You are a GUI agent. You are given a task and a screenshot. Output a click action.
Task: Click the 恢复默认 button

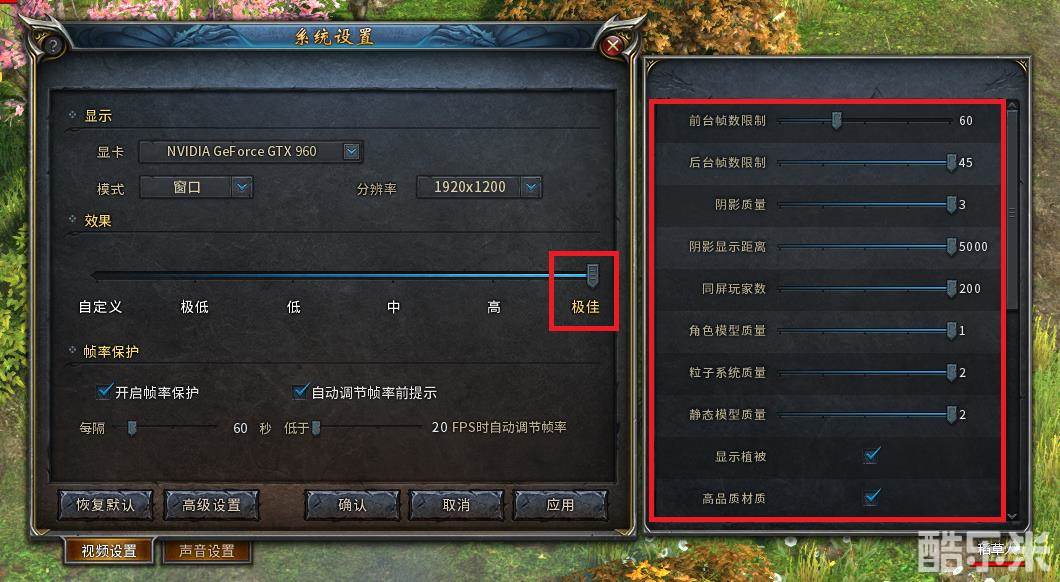click(105, 505)
